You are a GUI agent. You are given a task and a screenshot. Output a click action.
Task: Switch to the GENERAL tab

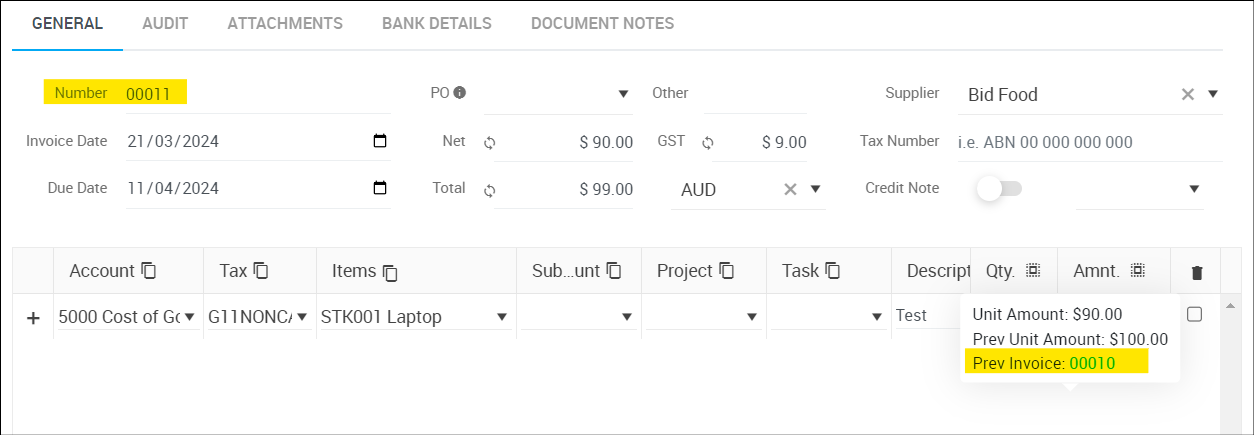coord(67,23)
